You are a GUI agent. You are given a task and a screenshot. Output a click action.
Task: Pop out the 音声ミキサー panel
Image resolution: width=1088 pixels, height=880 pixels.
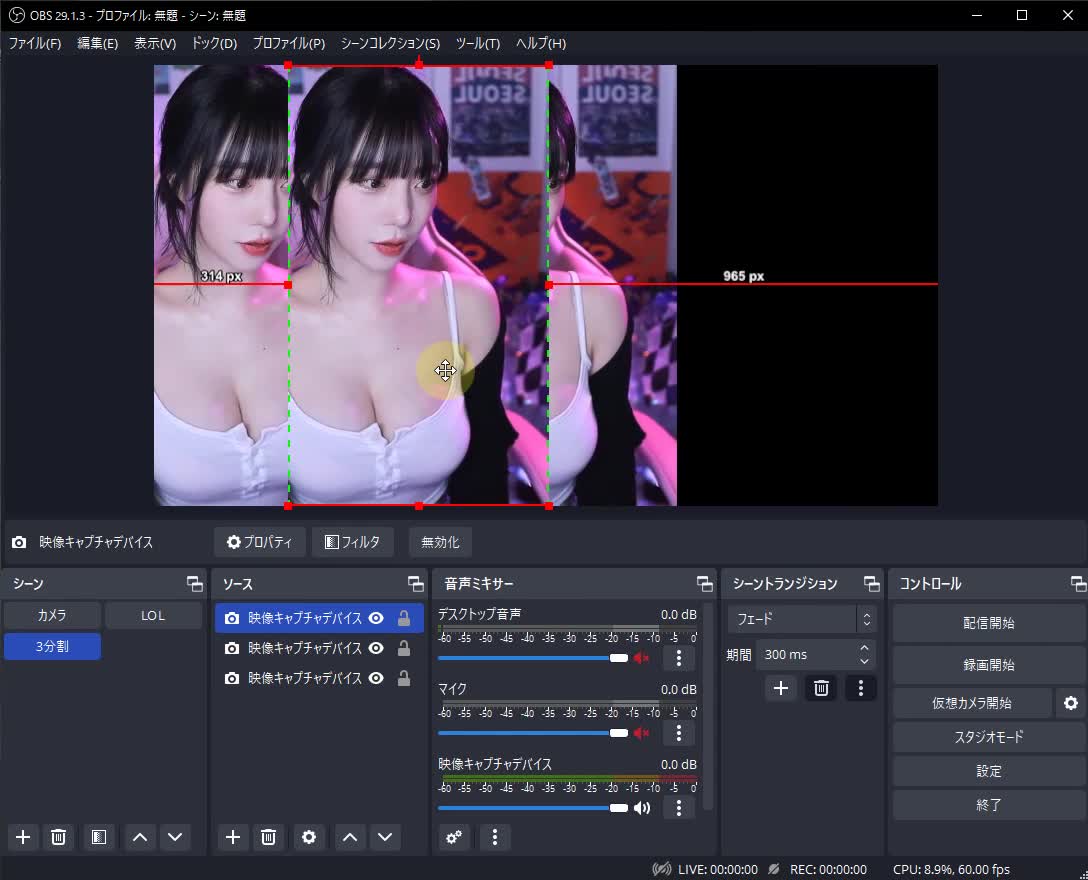click(704, 583)
